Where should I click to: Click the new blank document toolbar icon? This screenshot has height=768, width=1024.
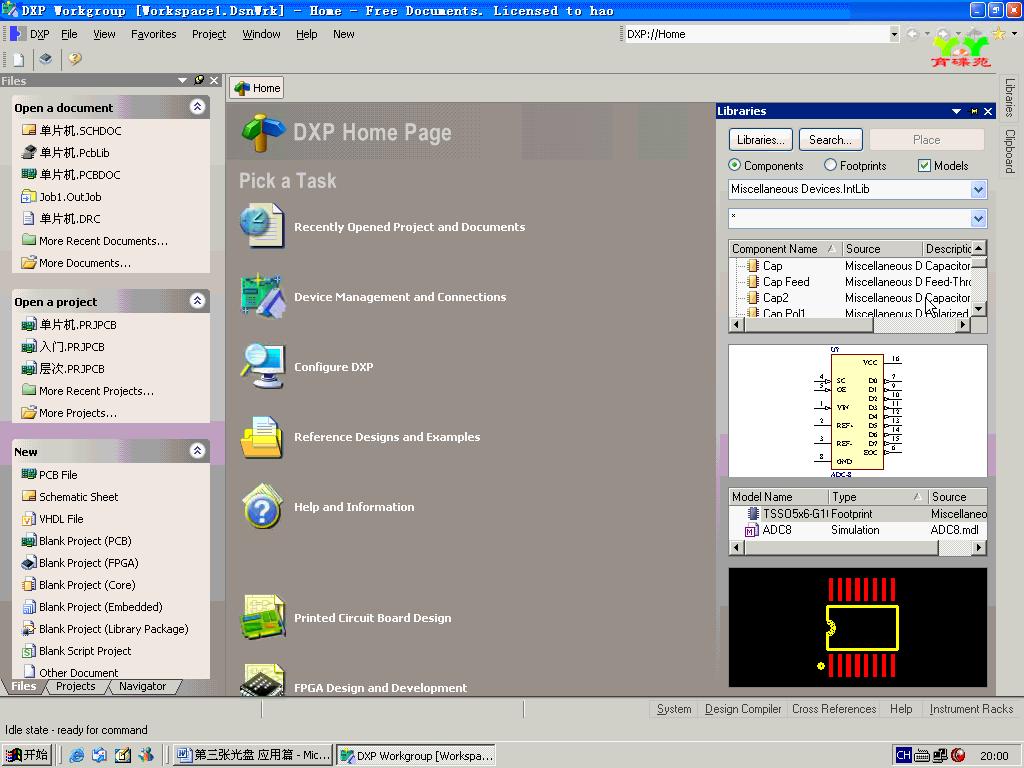click(x=18, y=59)
